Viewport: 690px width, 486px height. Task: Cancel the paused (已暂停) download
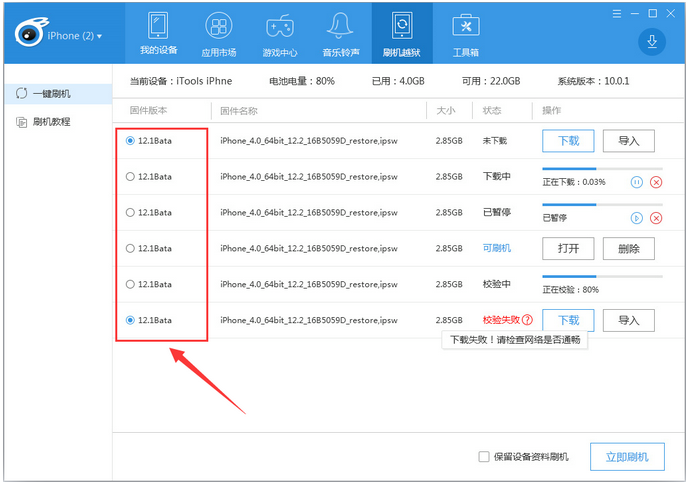(x=656, y=218)
